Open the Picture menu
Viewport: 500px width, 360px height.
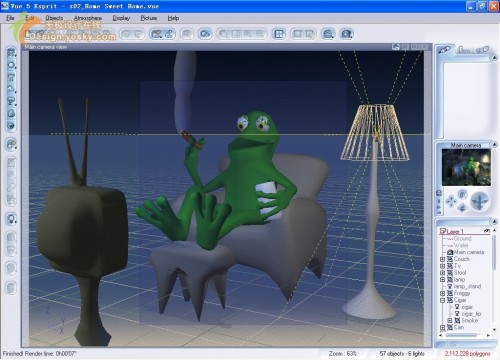[x=149, y=18]
